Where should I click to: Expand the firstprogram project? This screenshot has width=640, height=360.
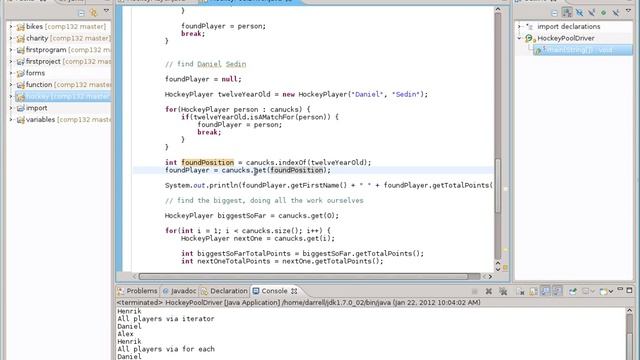pyautogui.click(x=11, y=50)
